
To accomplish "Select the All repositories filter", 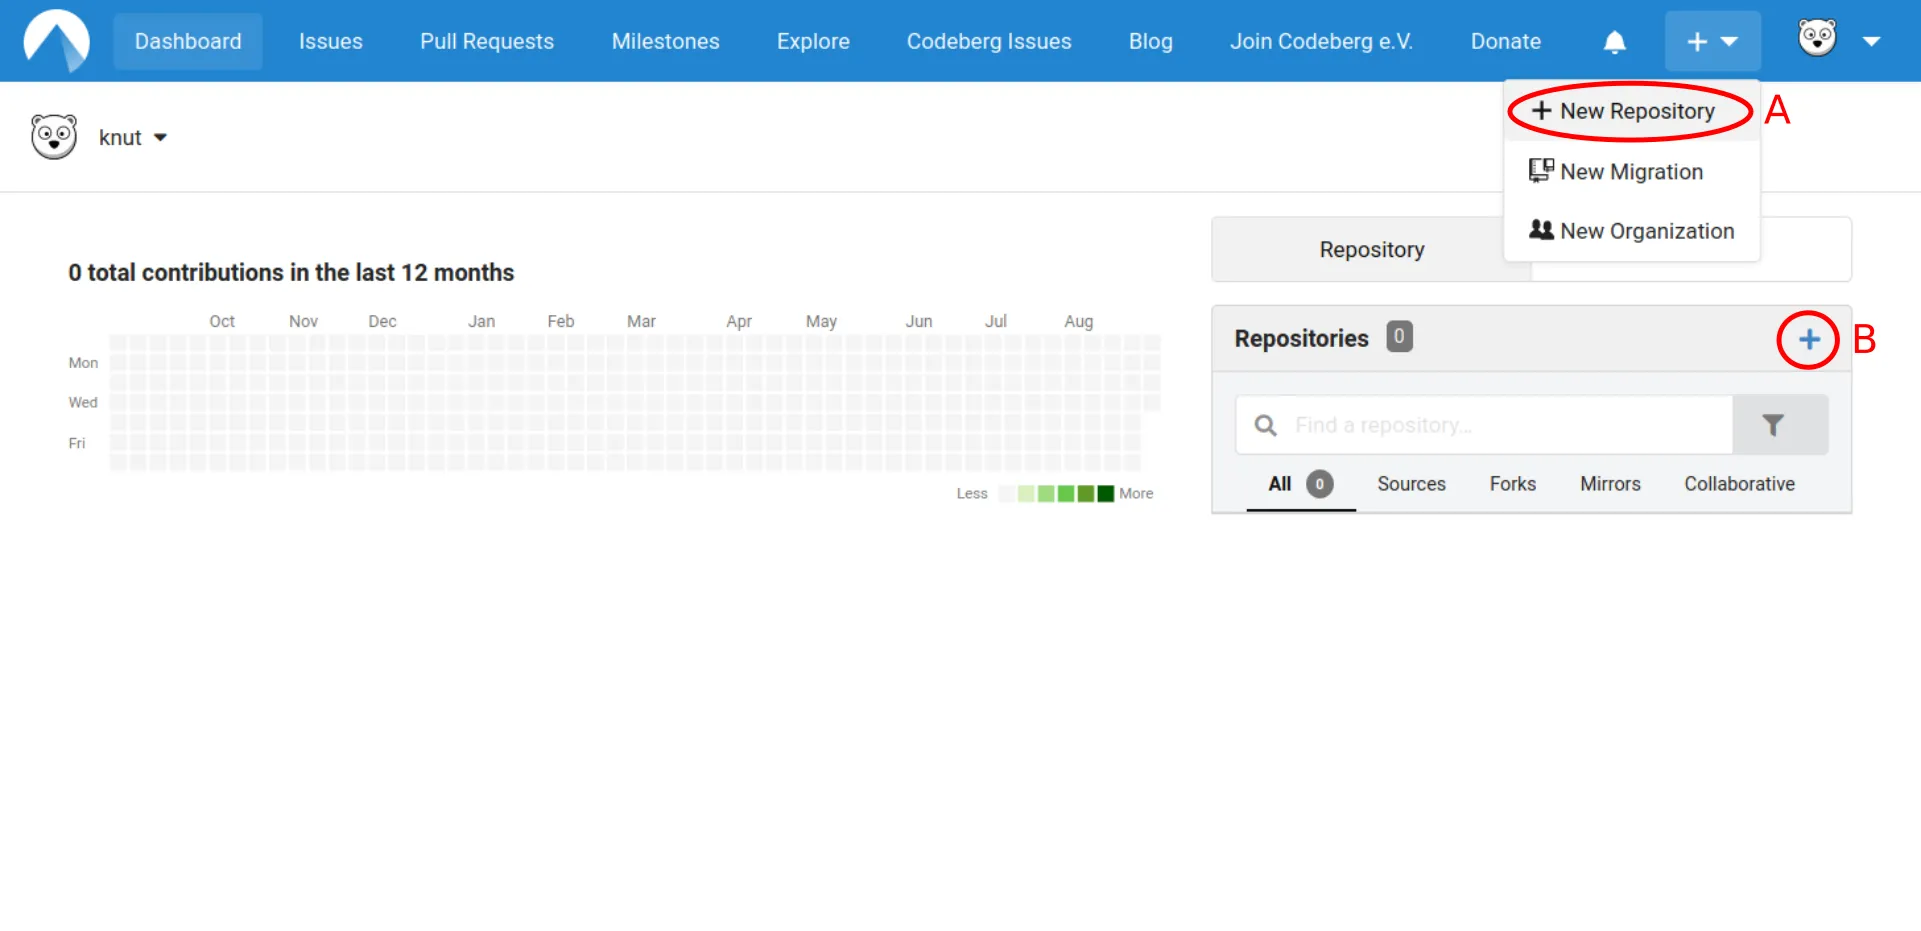I will (x=1280, y=484).
